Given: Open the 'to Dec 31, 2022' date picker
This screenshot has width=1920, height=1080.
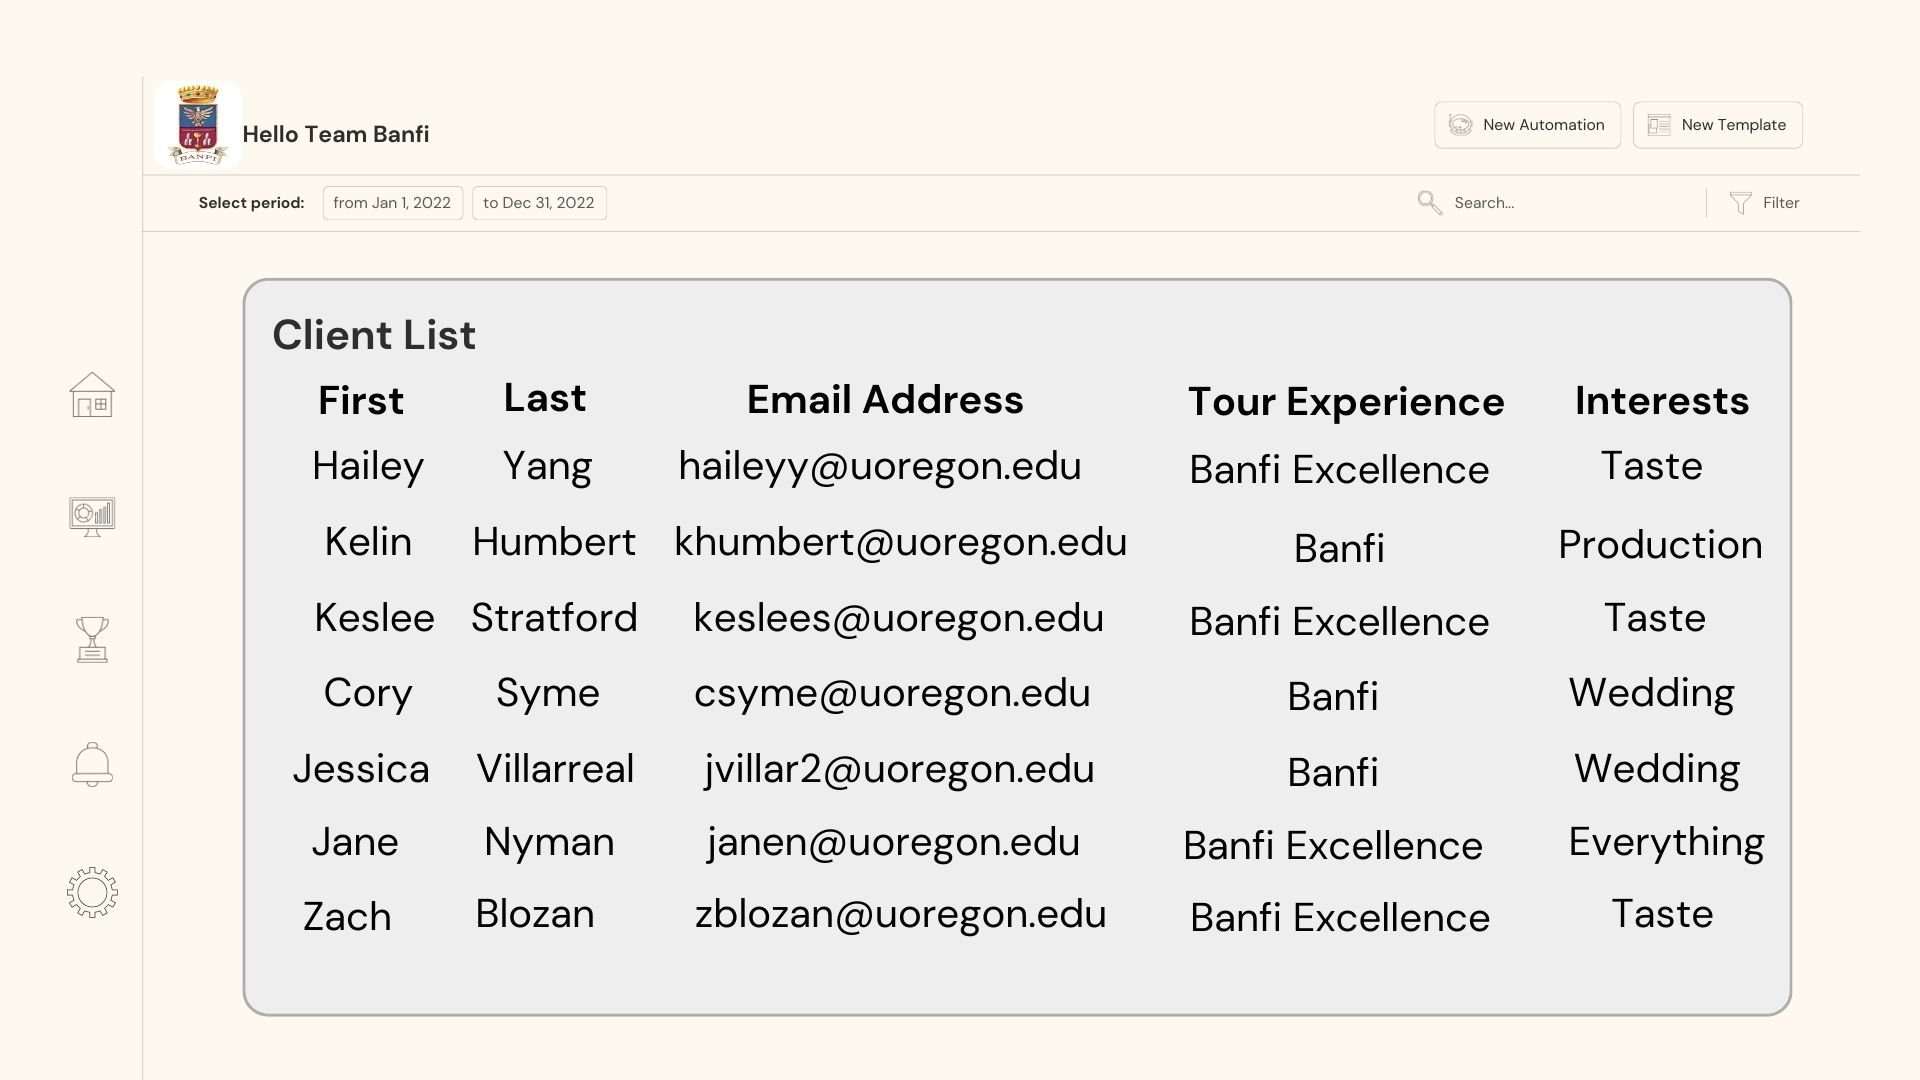Looking at the screenshot, I should pyautogui.click(x=539, y=203).
